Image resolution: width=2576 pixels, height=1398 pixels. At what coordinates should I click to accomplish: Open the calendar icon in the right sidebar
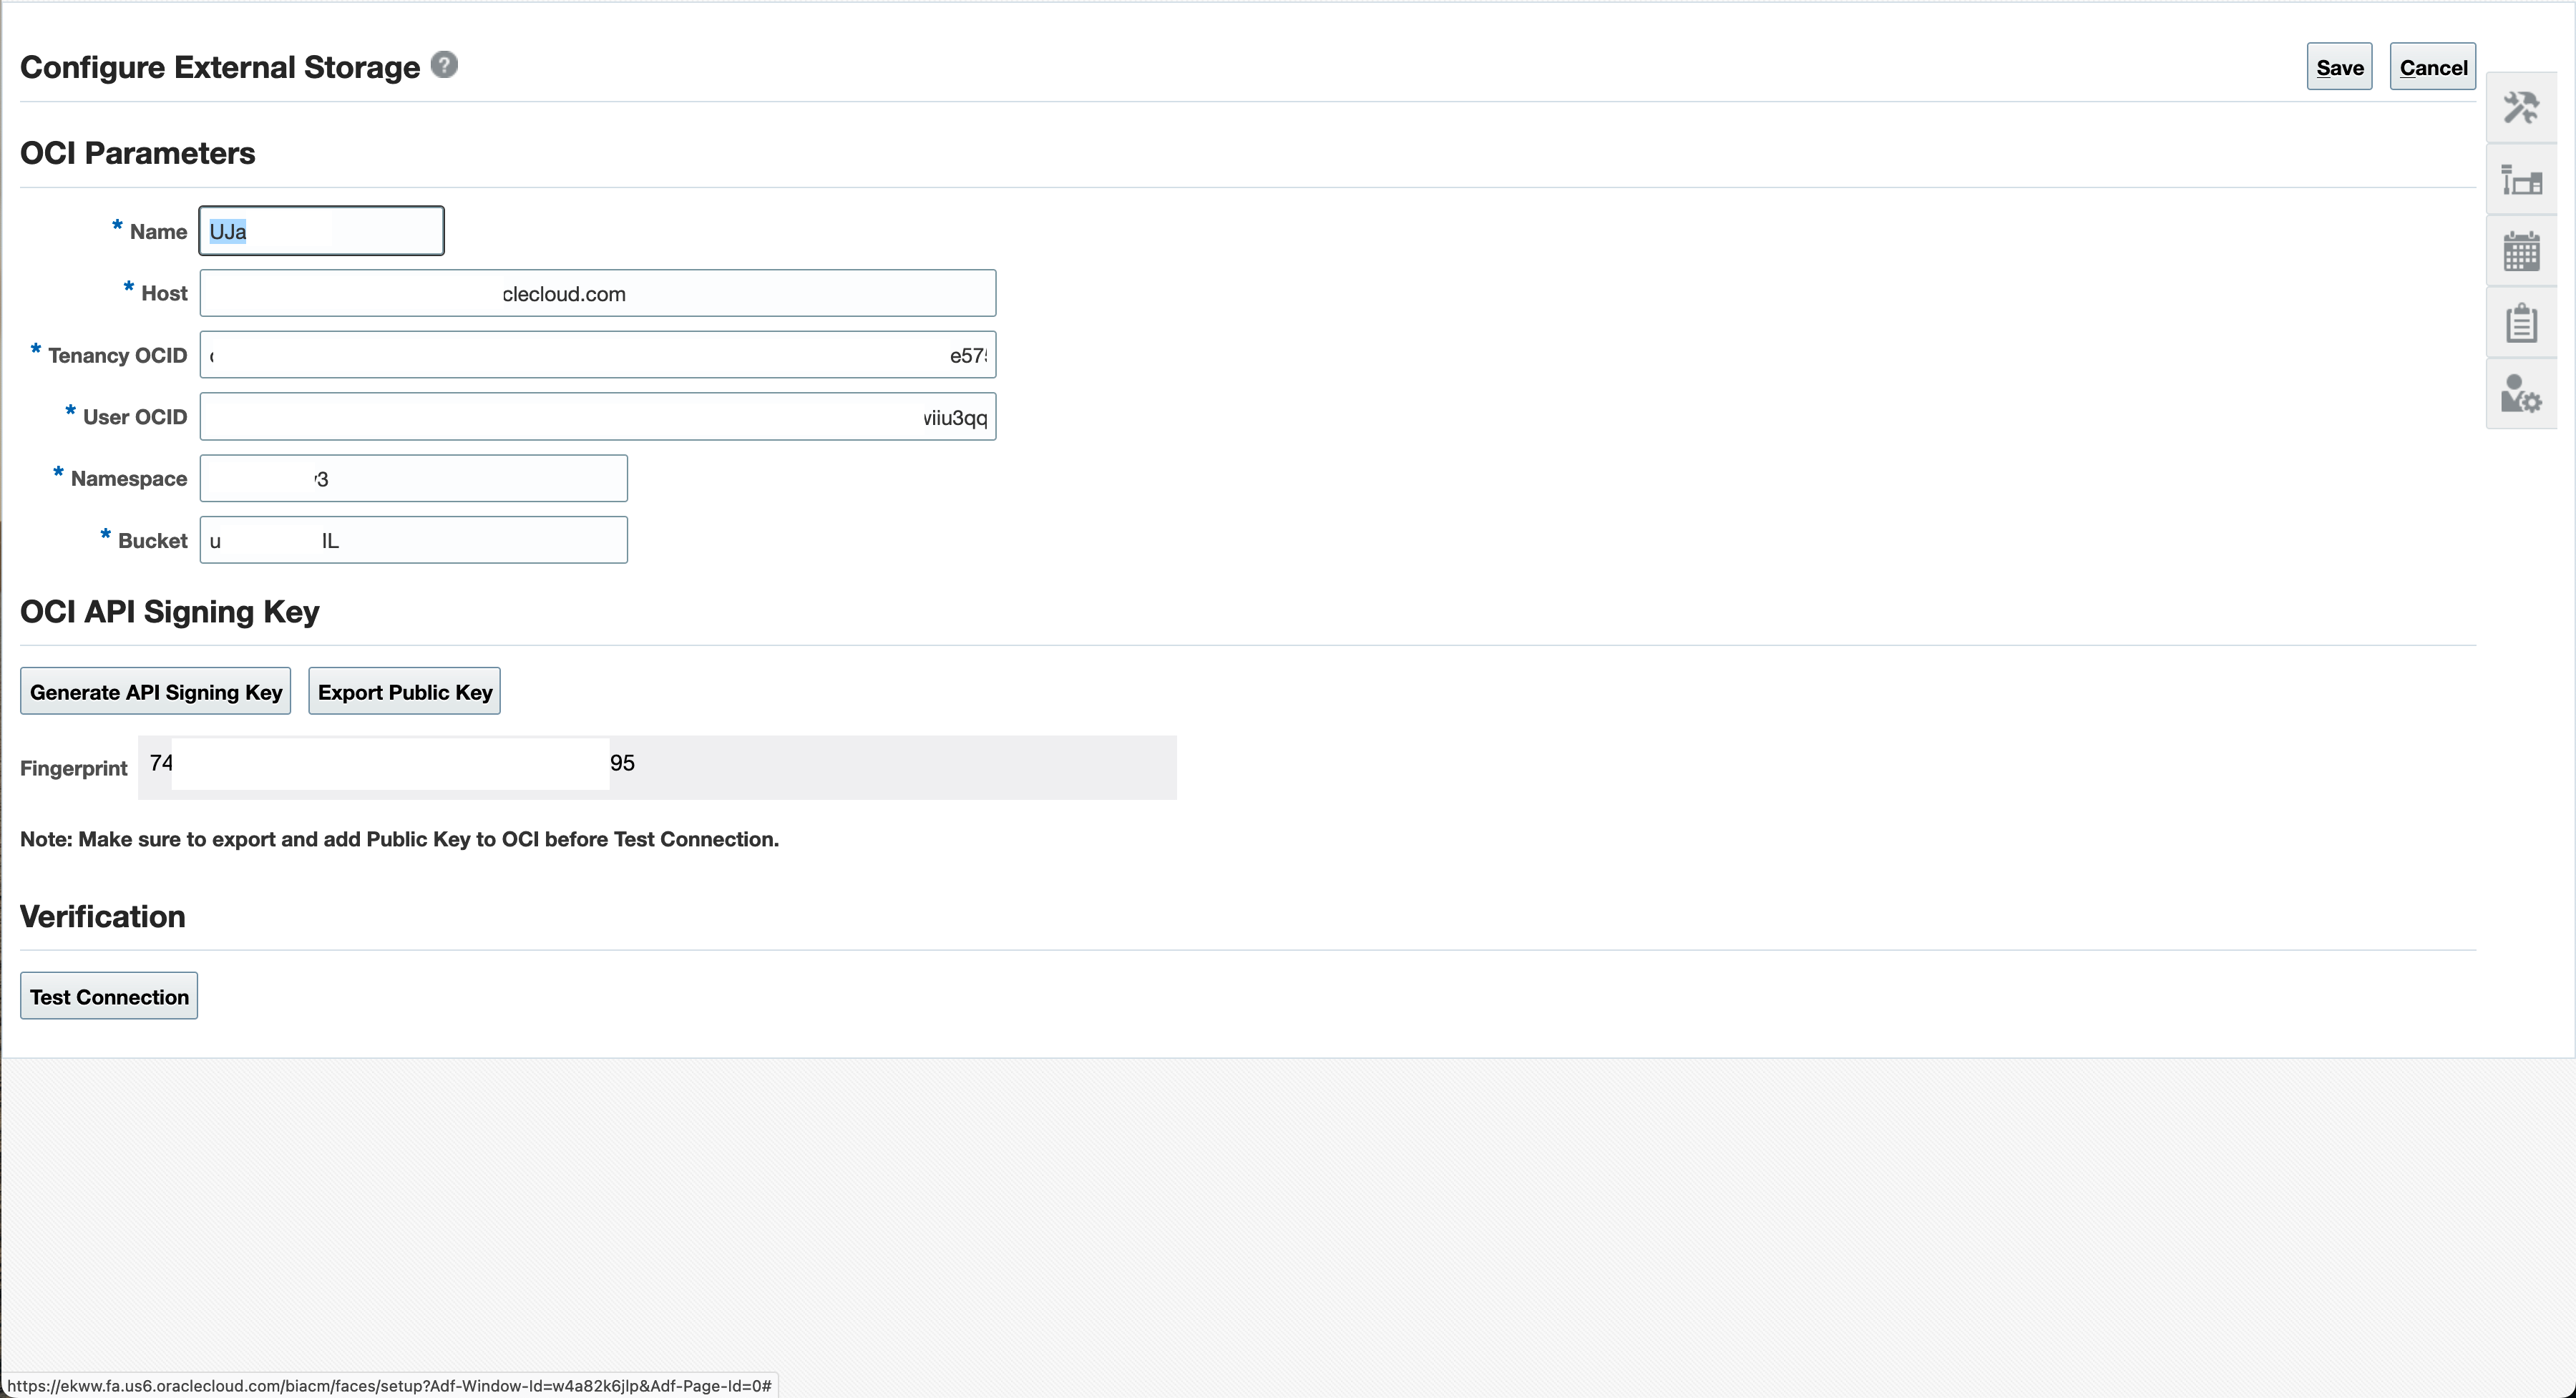[2521, 251]
